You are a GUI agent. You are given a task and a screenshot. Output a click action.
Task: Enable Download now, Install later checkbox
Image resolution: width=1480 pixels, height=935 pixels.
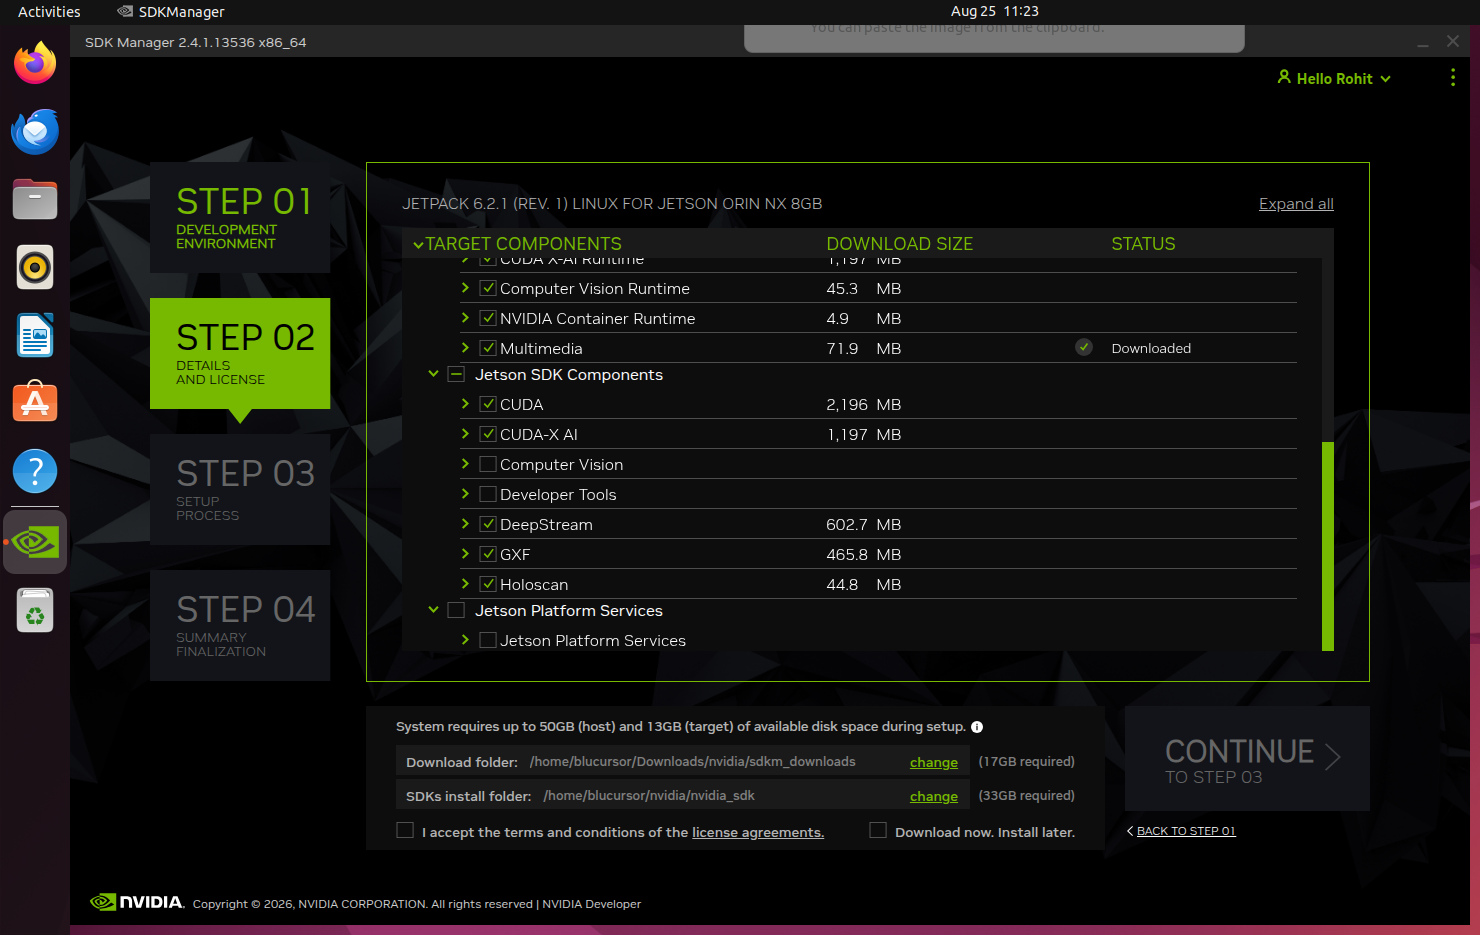coord(878,830)
